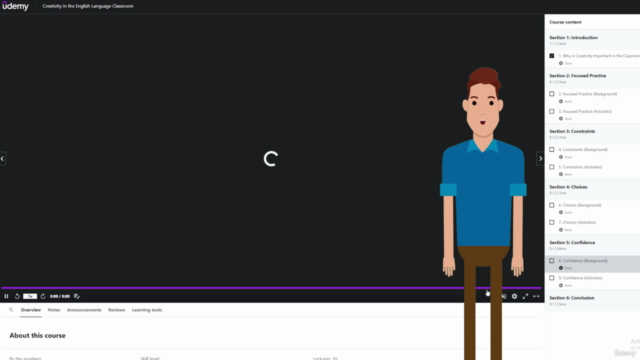Enter fullscreen mode
The image size is (640, 360).
(x=525, y=296)
